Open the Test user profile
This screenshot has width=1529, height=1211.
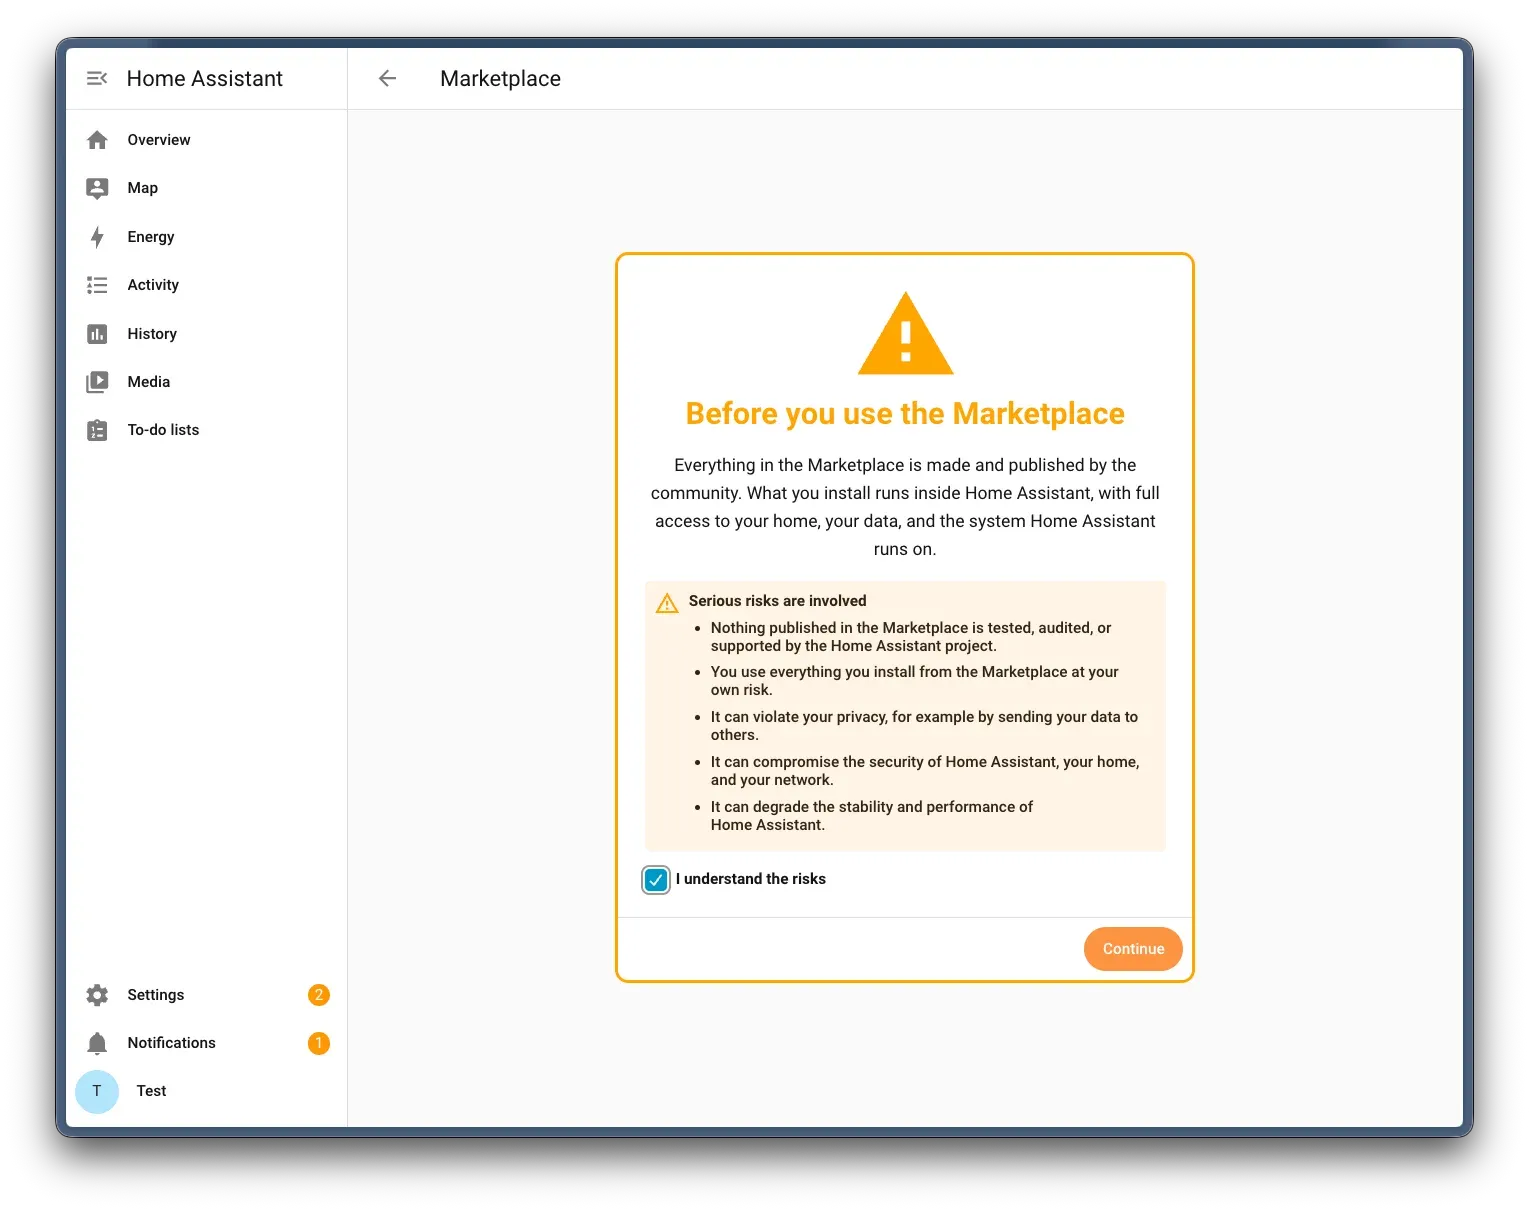pyautogui.click(x=207, y=1091)
